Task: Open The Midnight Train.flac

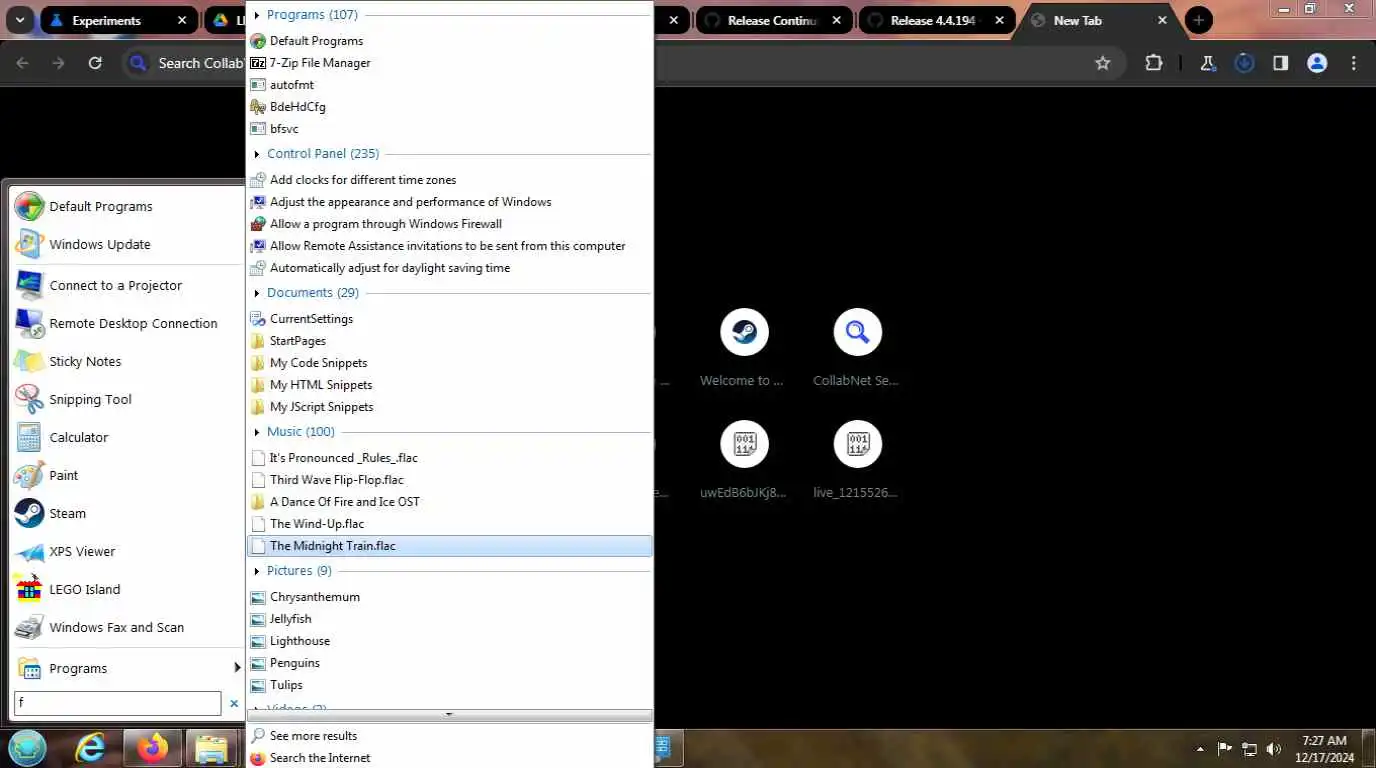Action: 449,546
